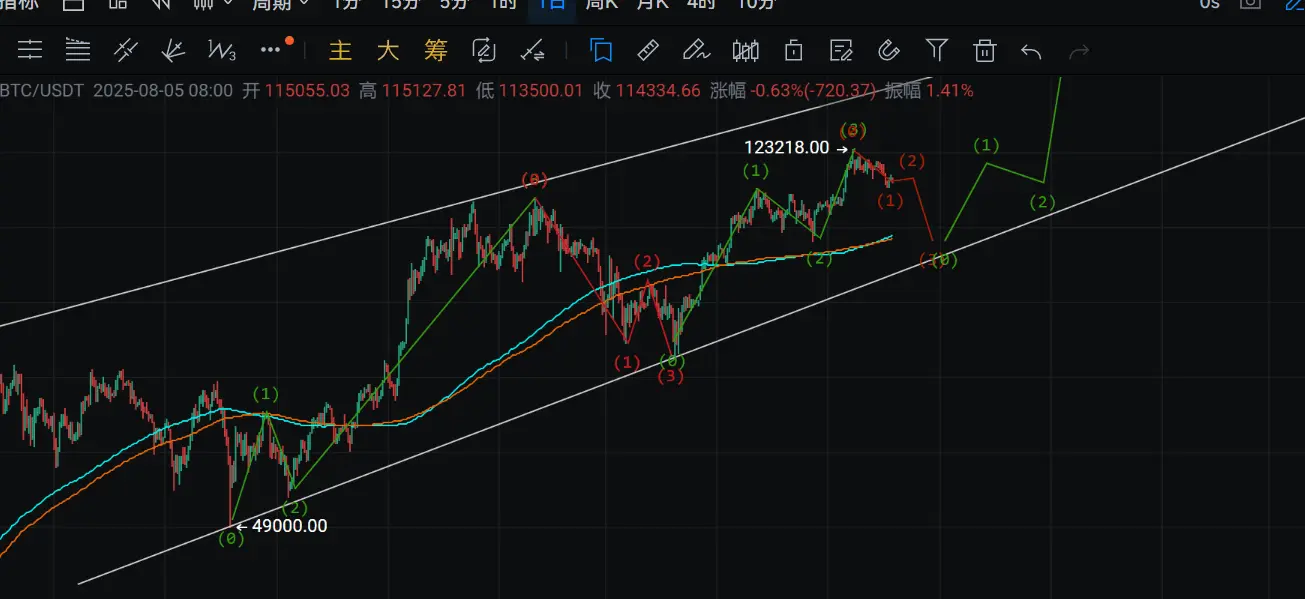Click the candlestick style icon
The image size is (1305, 599).
click(745, 50)
